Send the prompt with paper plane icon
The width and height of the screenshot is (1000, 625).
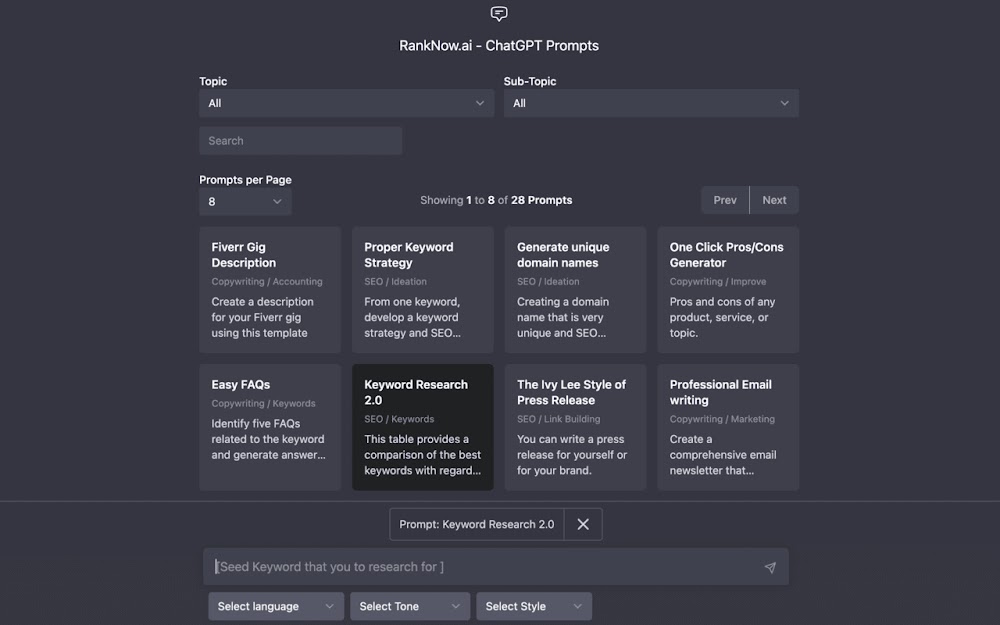pos(769,567)
